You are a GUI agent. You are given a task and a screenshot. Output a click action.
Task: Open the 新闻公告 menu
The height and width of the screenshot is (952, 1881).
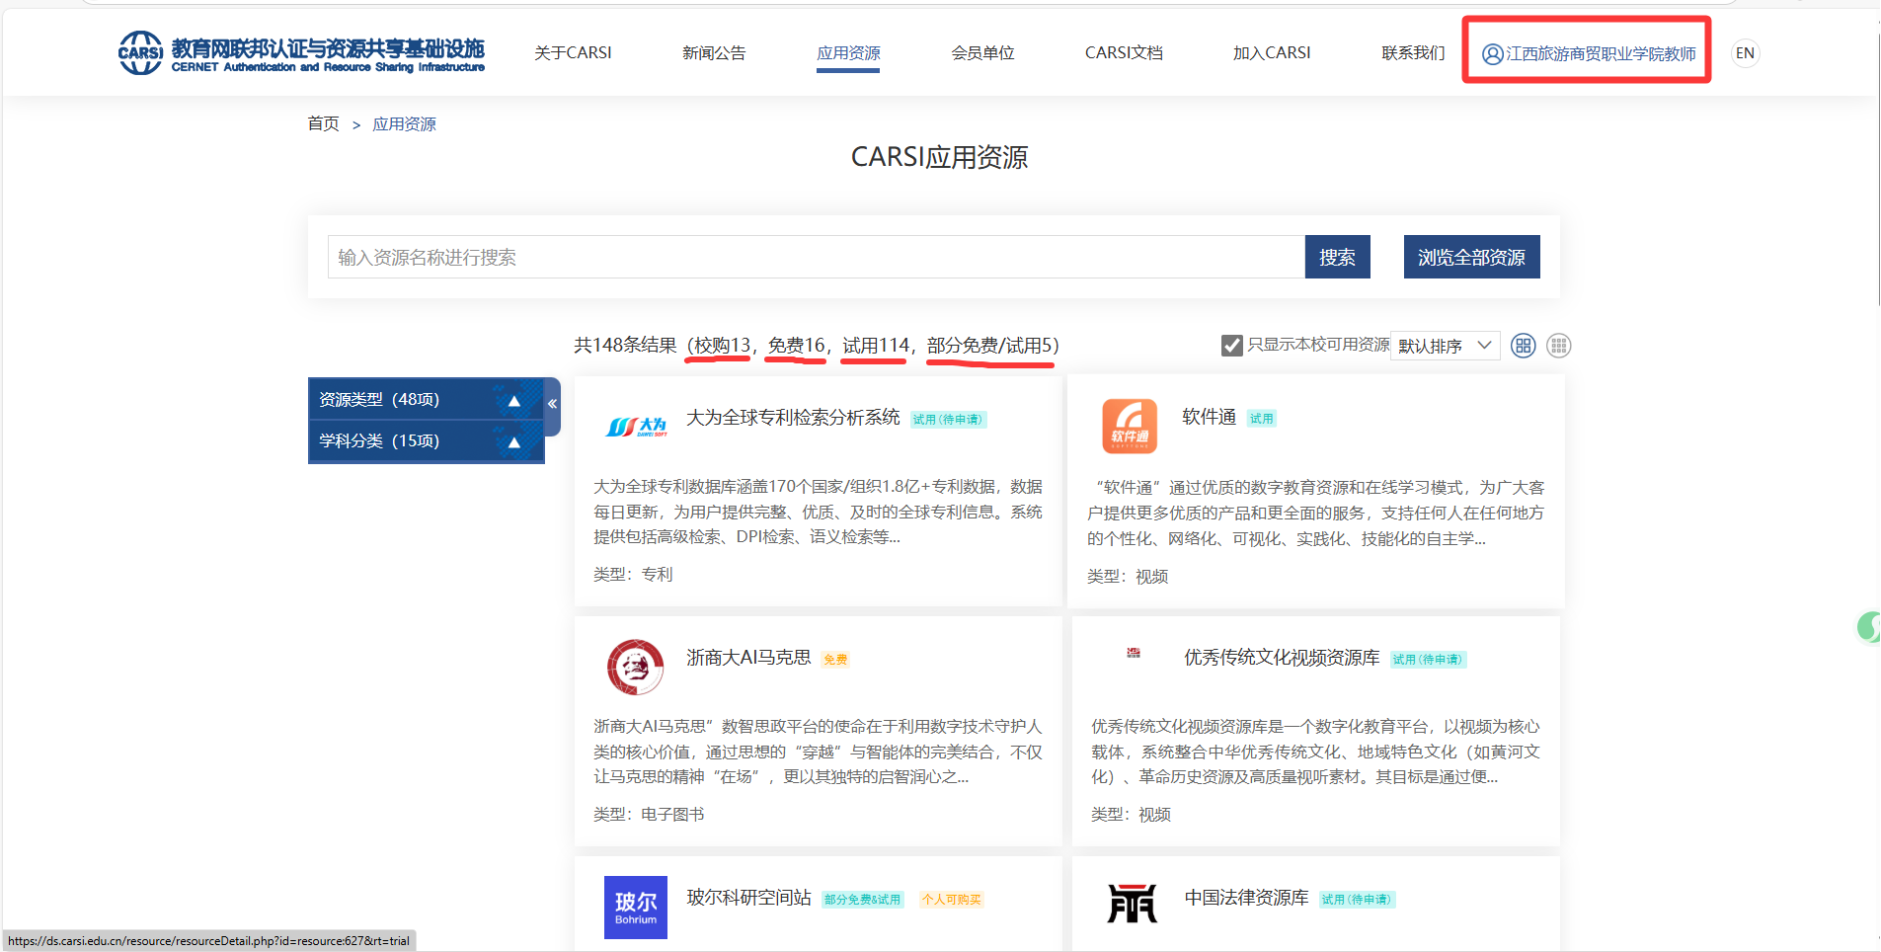[714, 53]
